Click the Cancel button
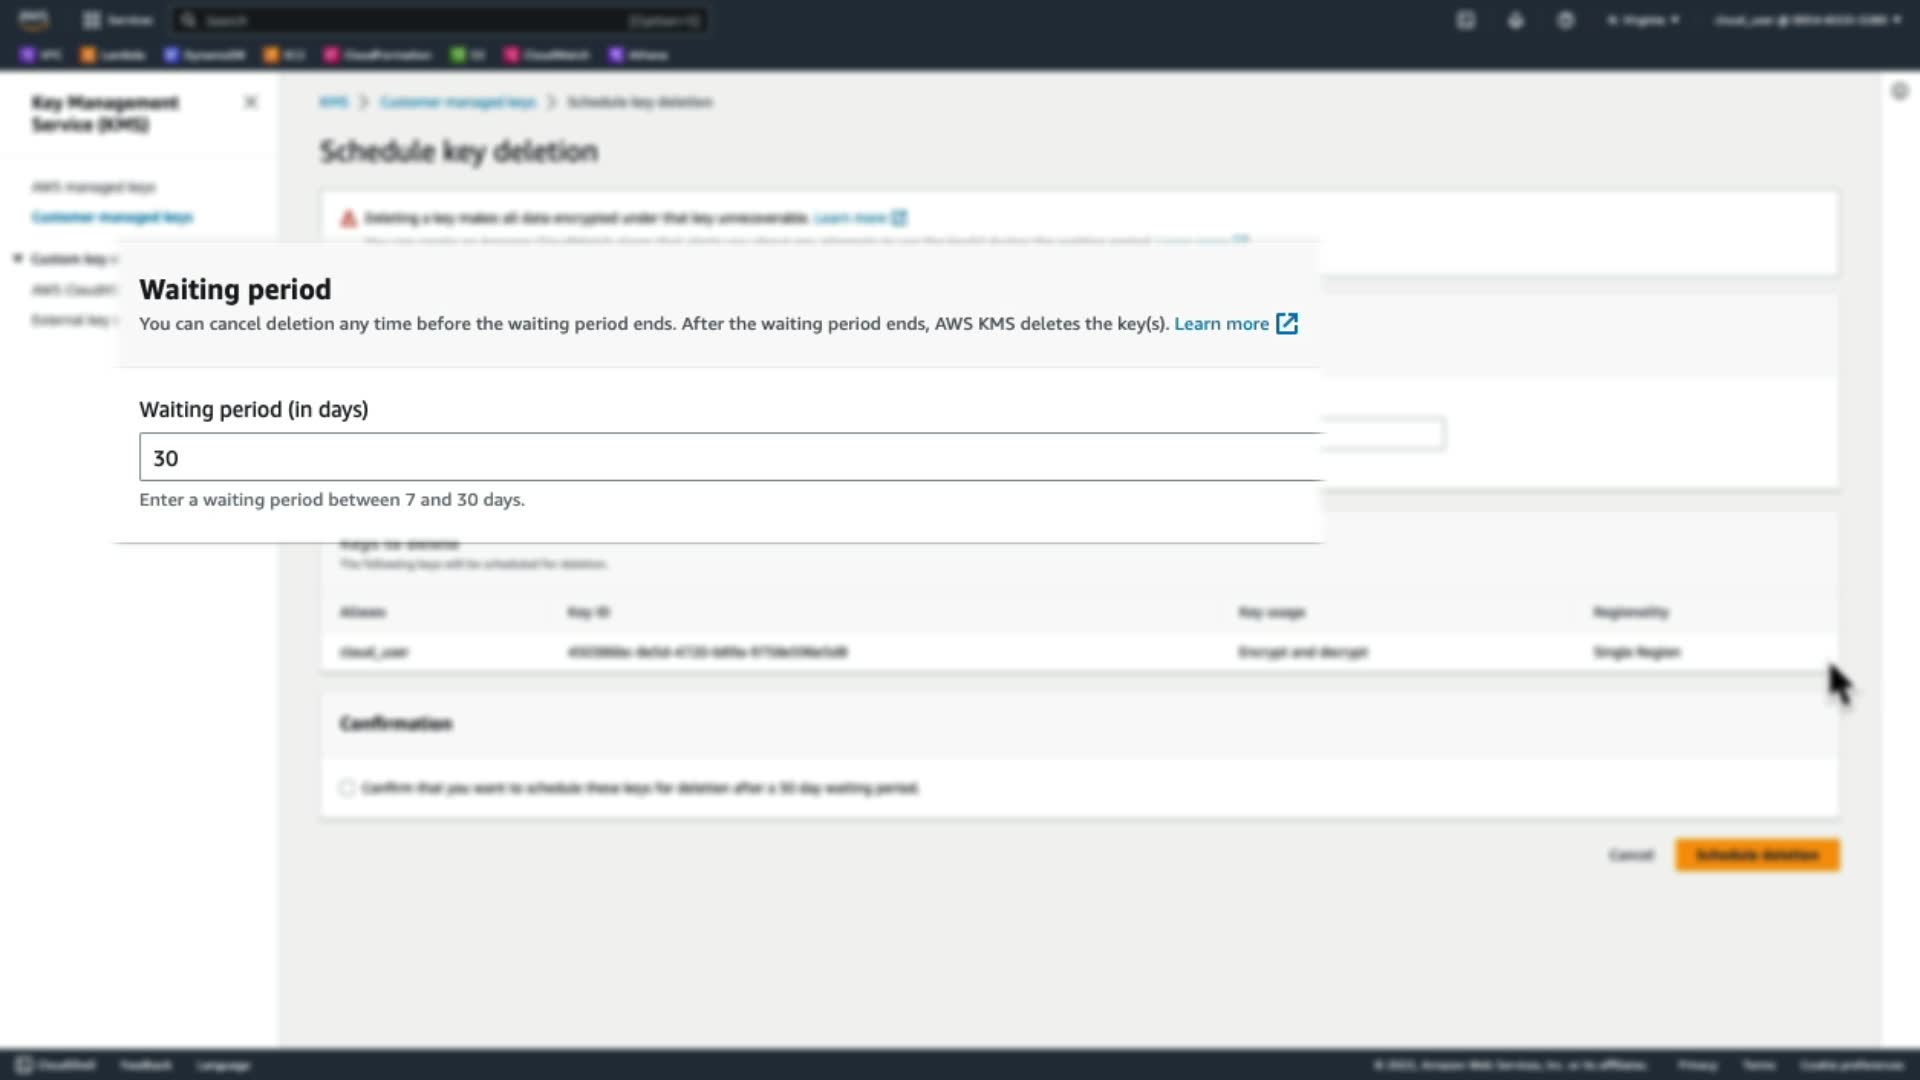Screen dimensions: 1920x1080 pyautogui.click(x=1631, y=855)
